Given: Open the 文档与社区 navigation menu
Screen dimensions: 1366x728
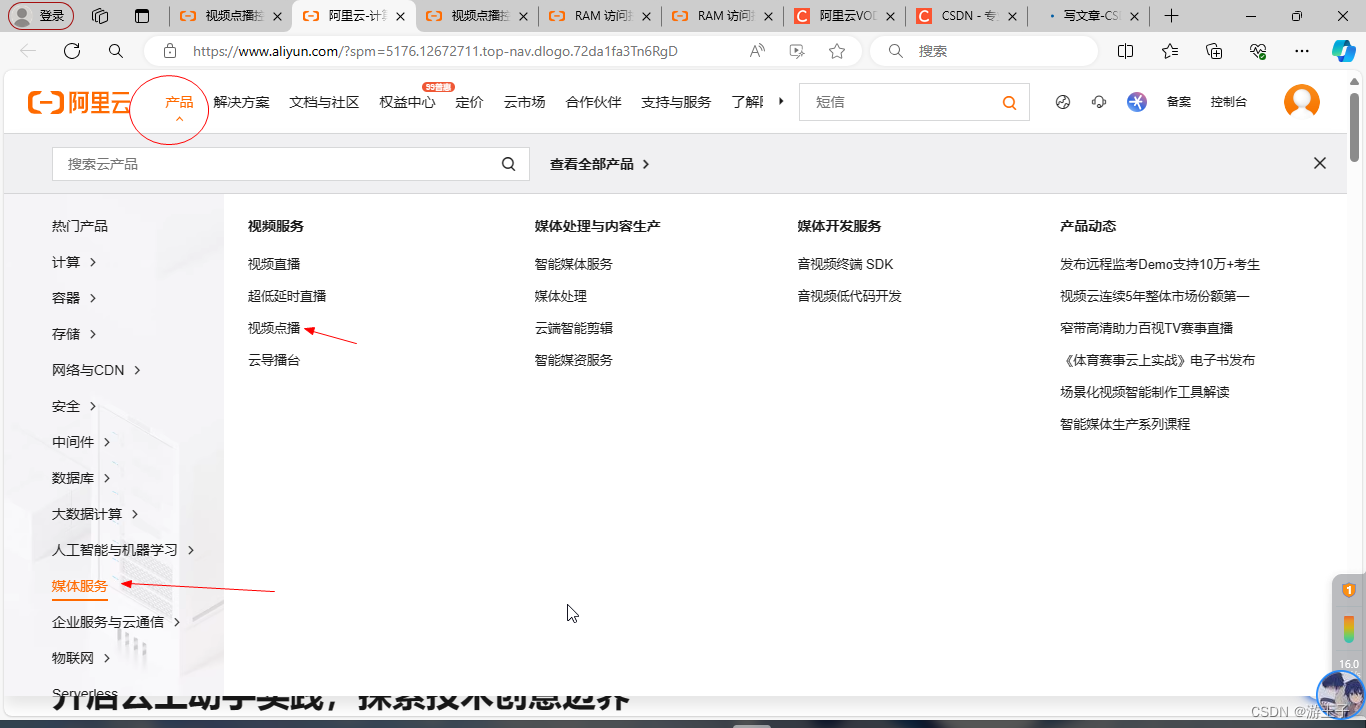Looking at the screenshot, I should point(324,102).
